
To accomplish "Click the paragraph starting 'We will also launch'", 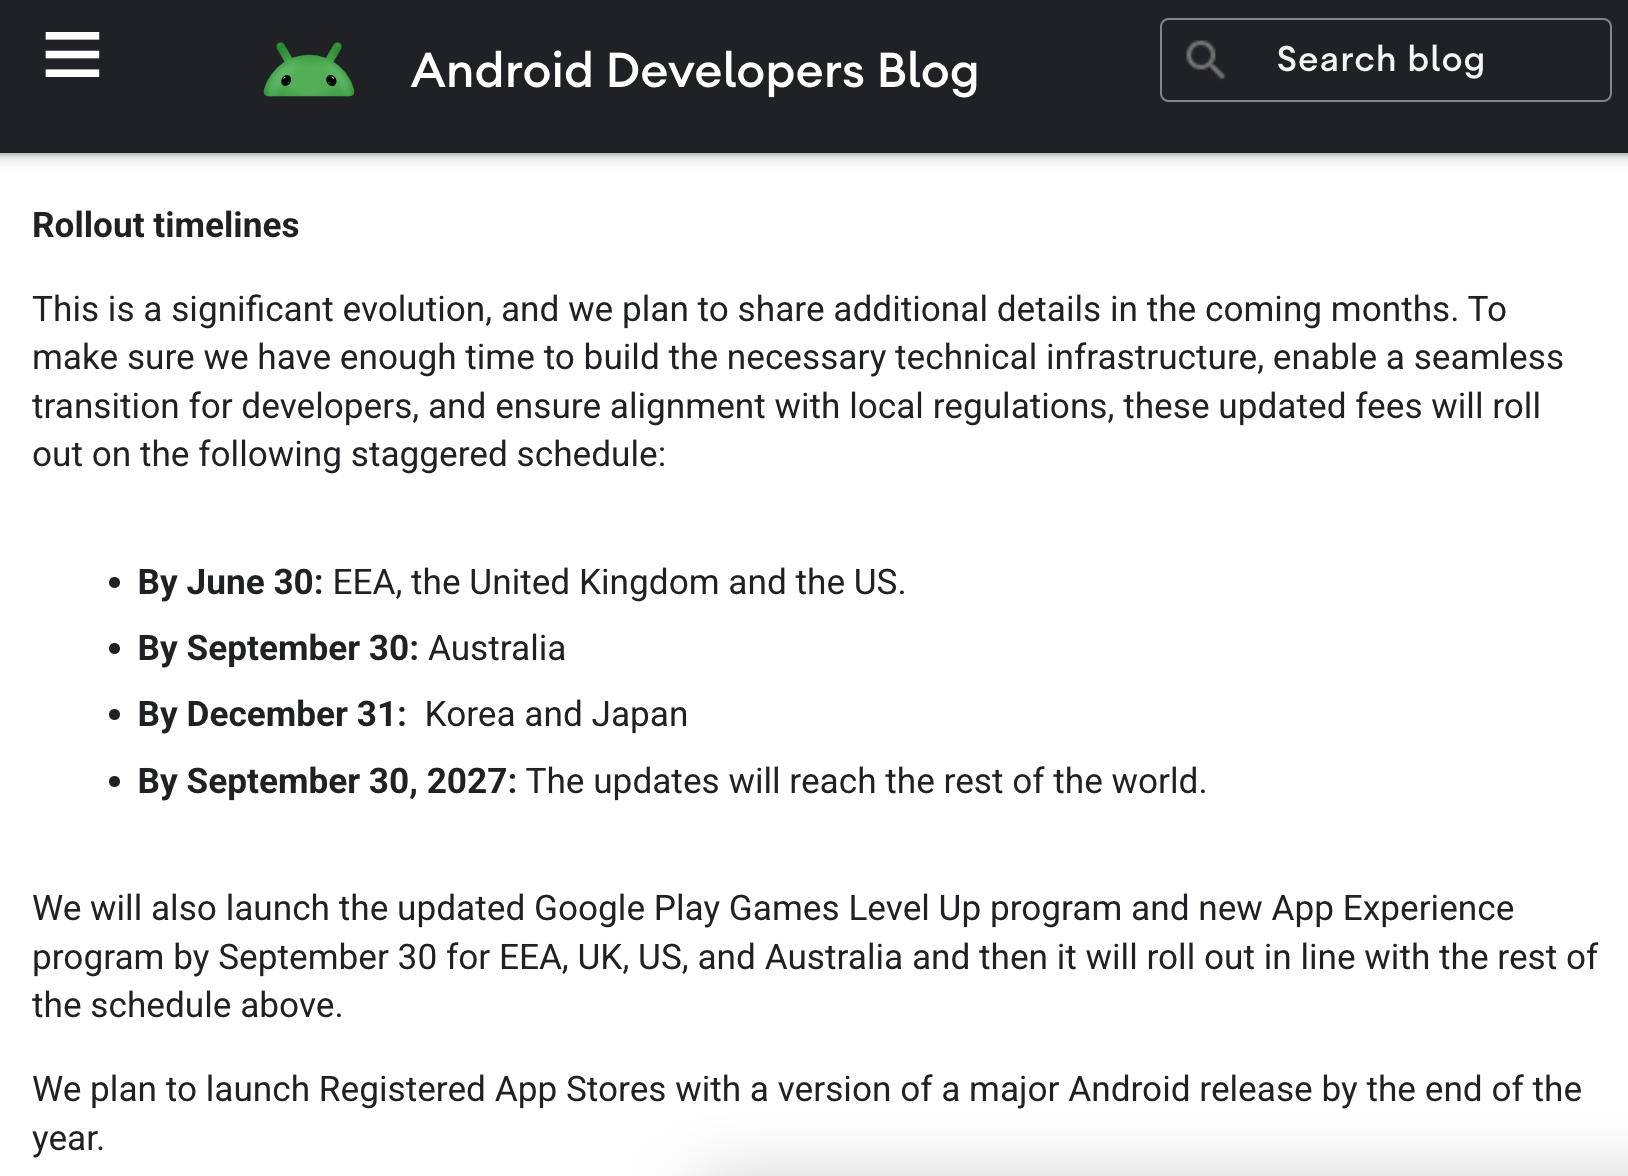I will click(x=815, y=957).
